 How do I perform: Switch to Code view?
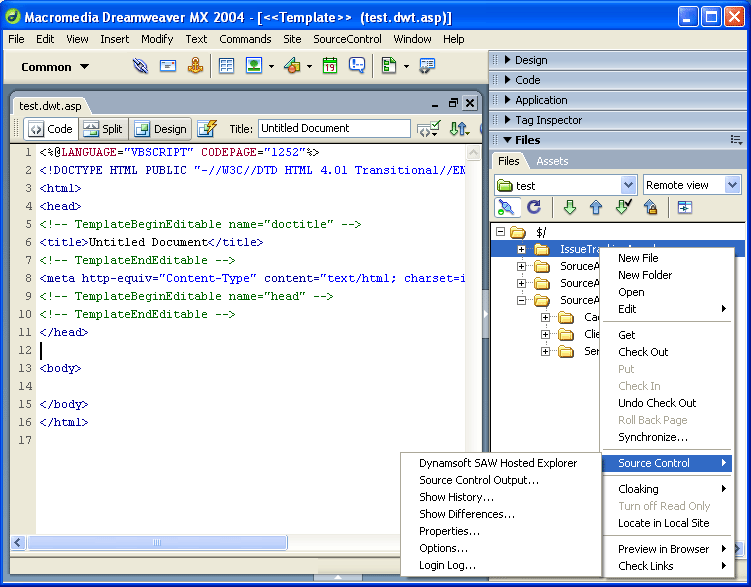point(50,129)
